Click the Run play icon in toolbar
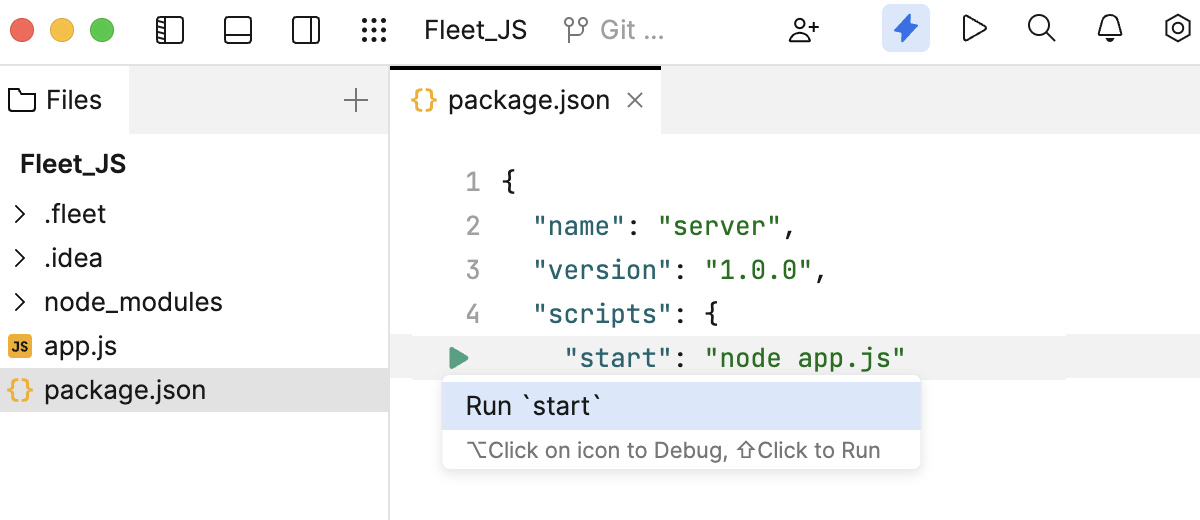 tap(973, 29)
